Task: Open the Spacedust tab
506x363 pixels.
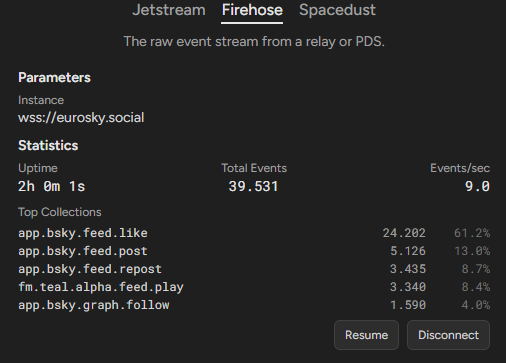Action: [337, 10]
